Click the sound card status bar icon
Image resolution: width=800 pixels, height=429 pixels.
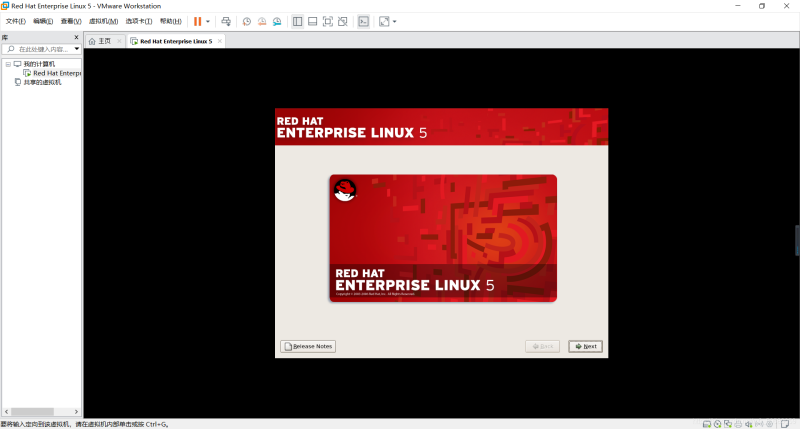point(748,424)
